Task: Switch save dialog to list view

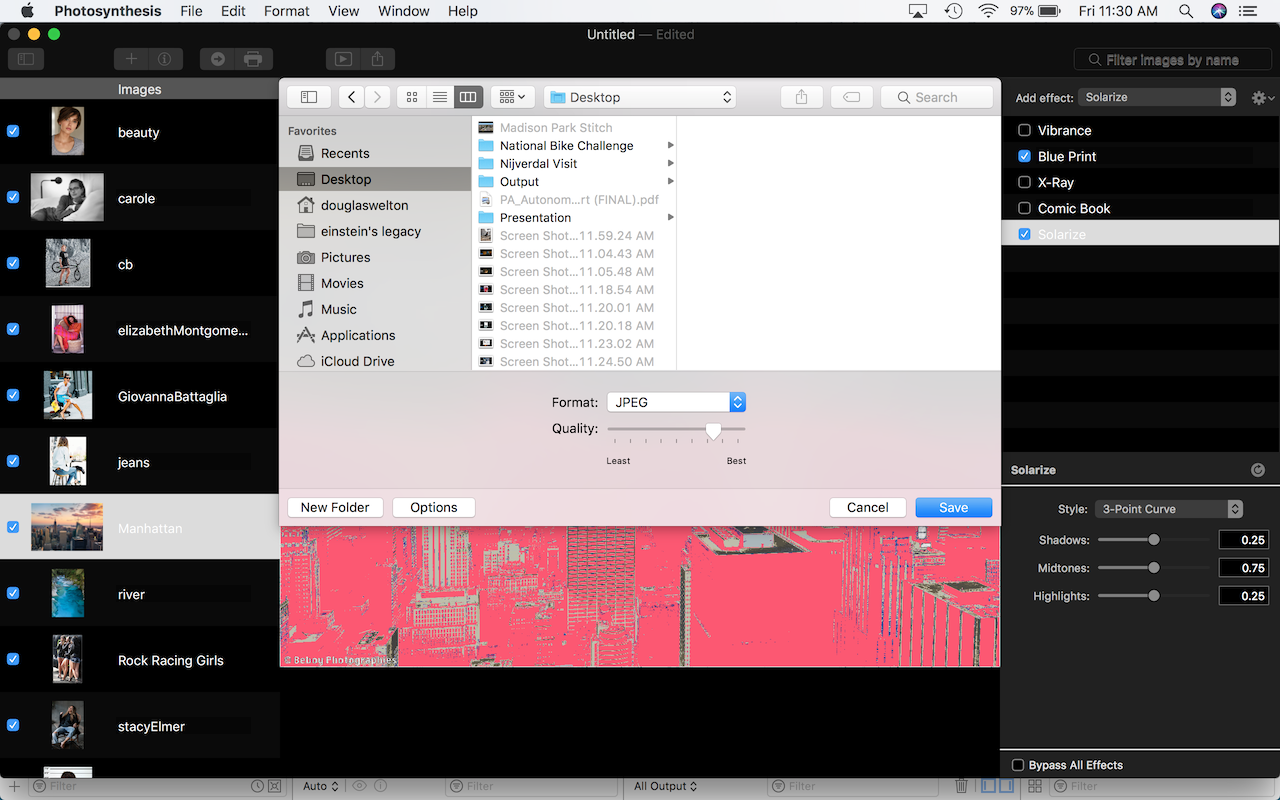Action: click(439, 97)
